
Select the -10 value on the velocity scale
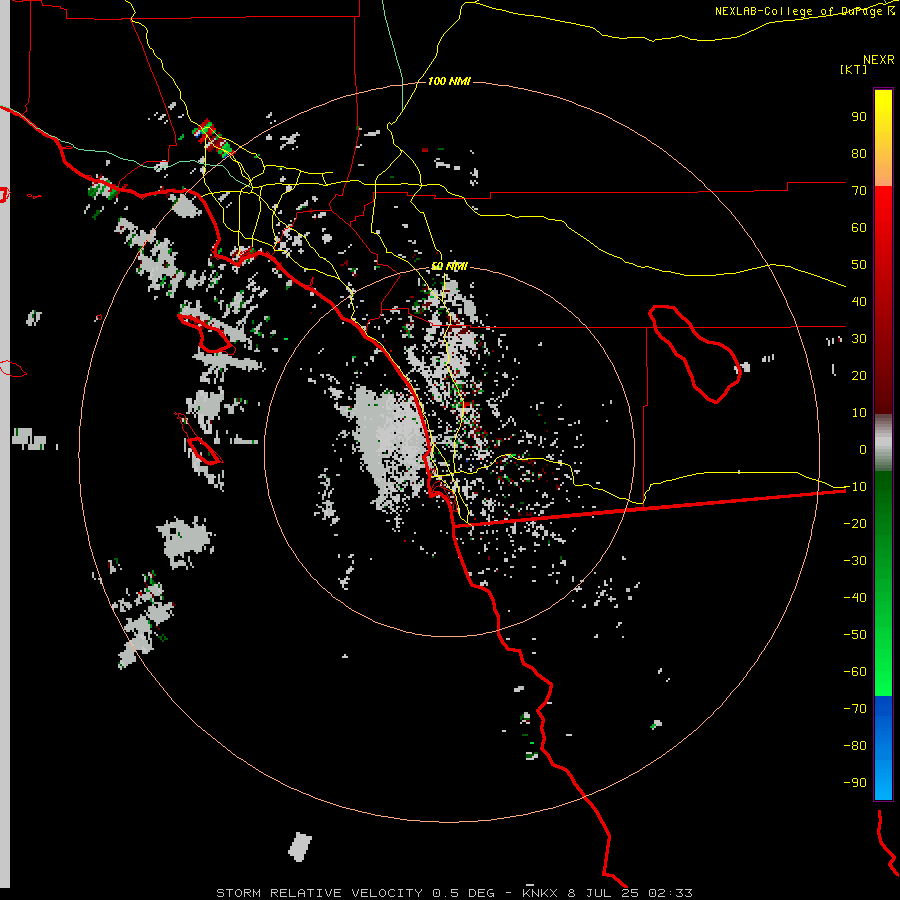[x=855, y=487]
